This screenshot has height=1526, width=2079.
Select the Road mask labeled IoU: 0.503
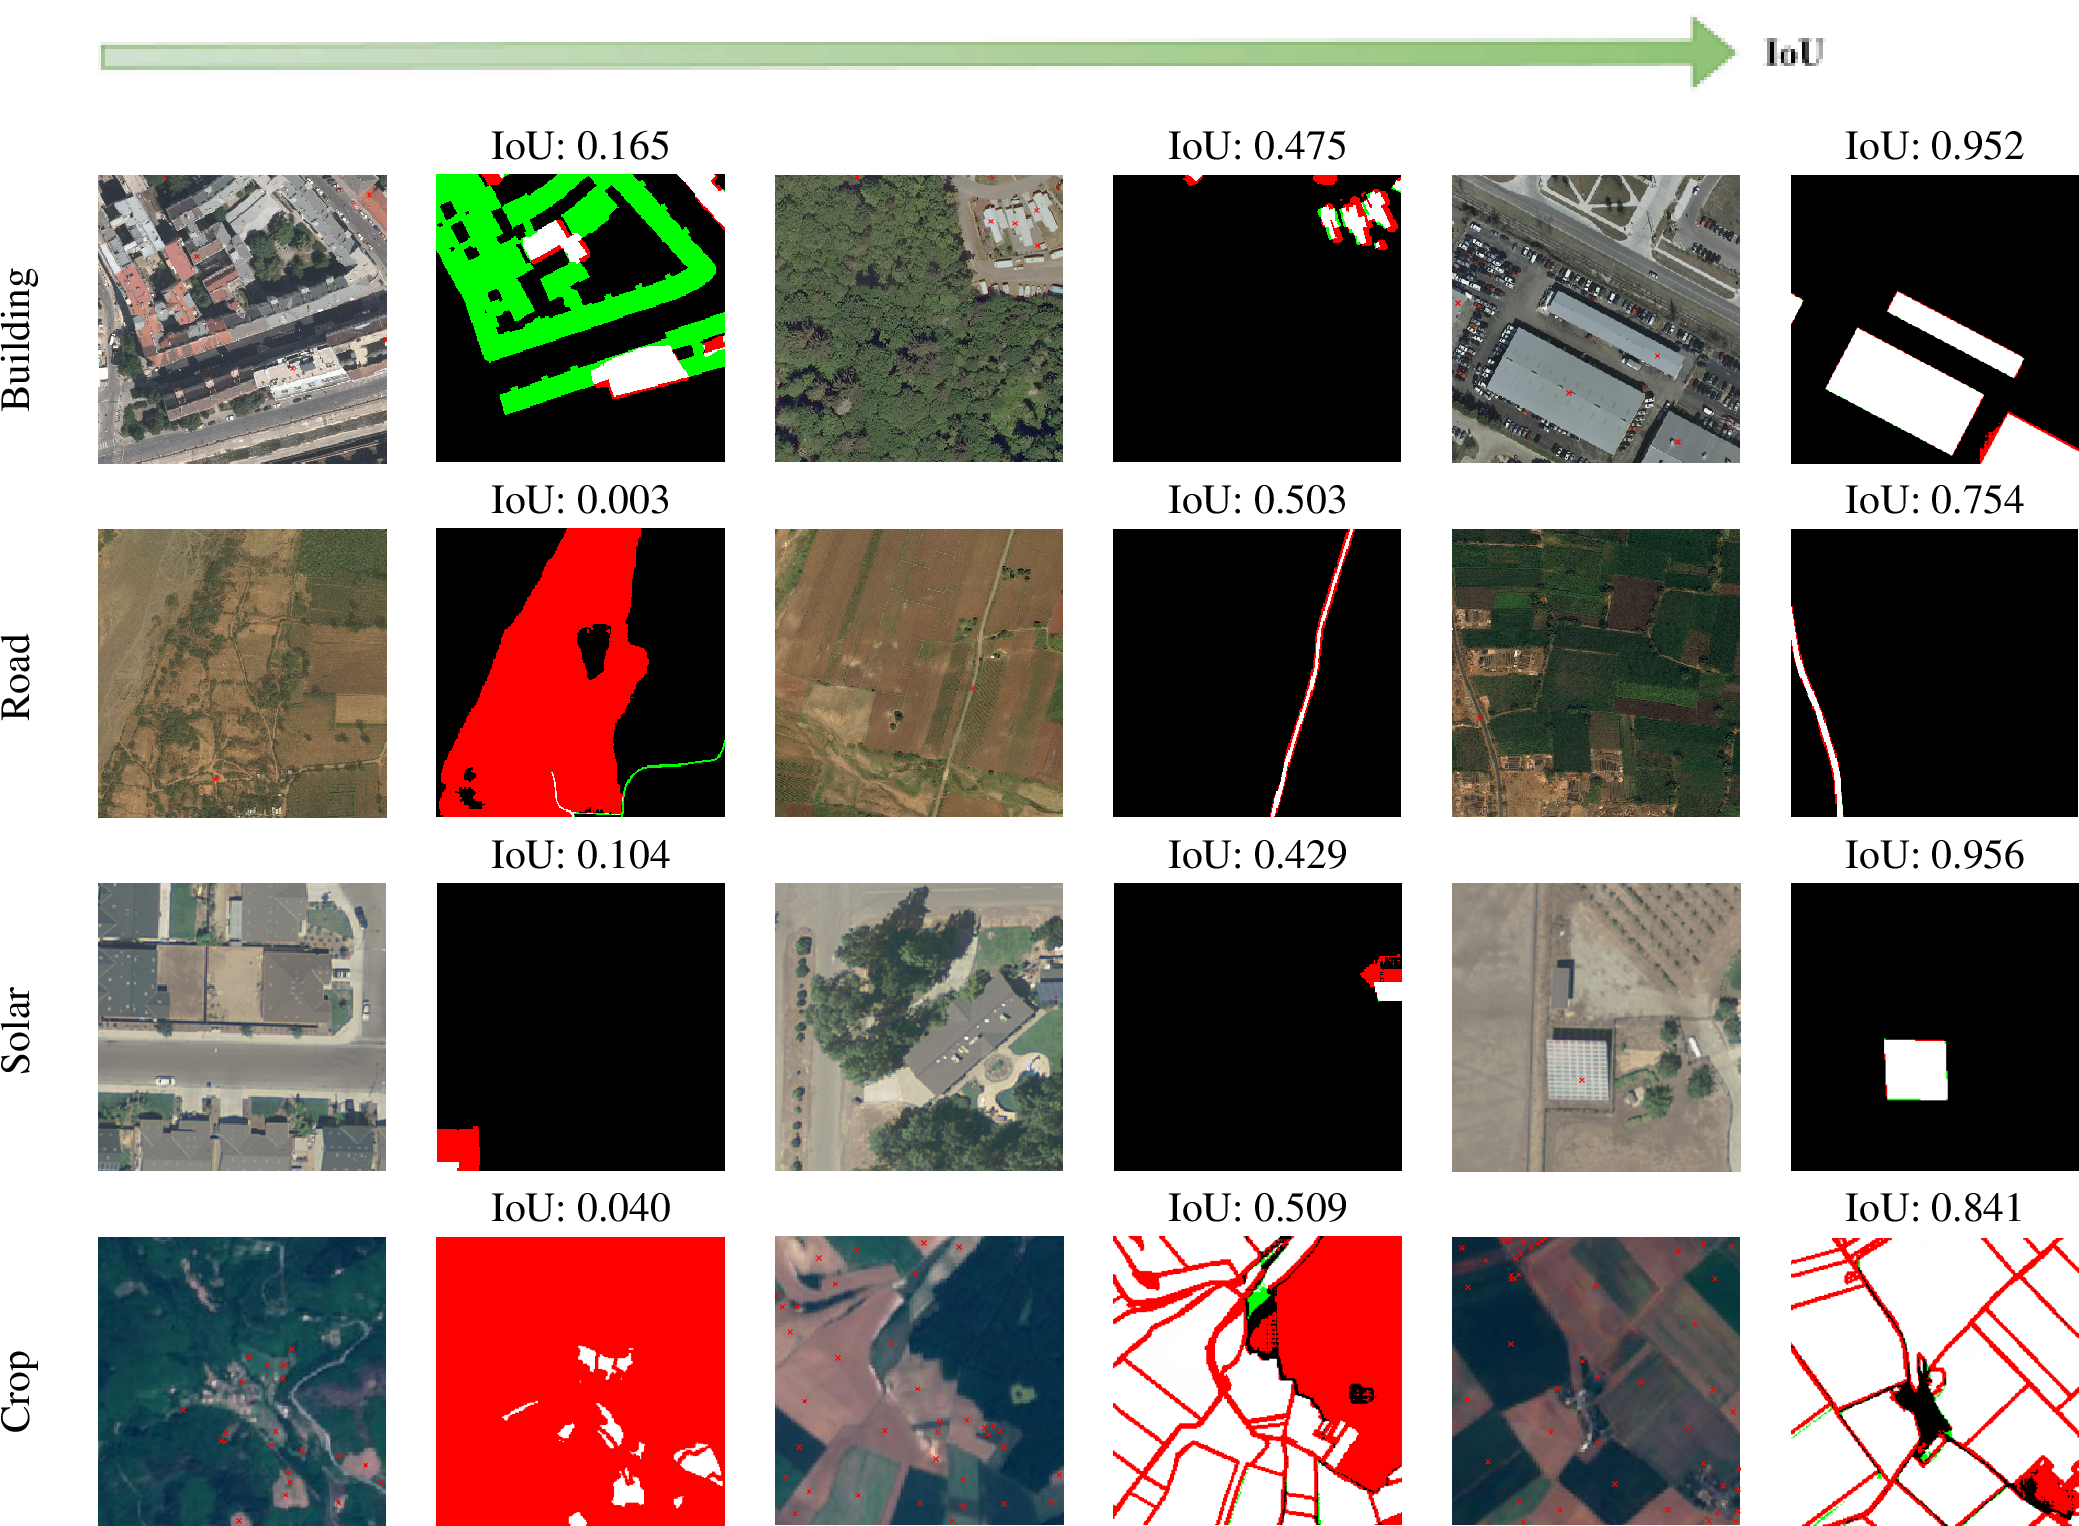click(x=1257, y=673)
